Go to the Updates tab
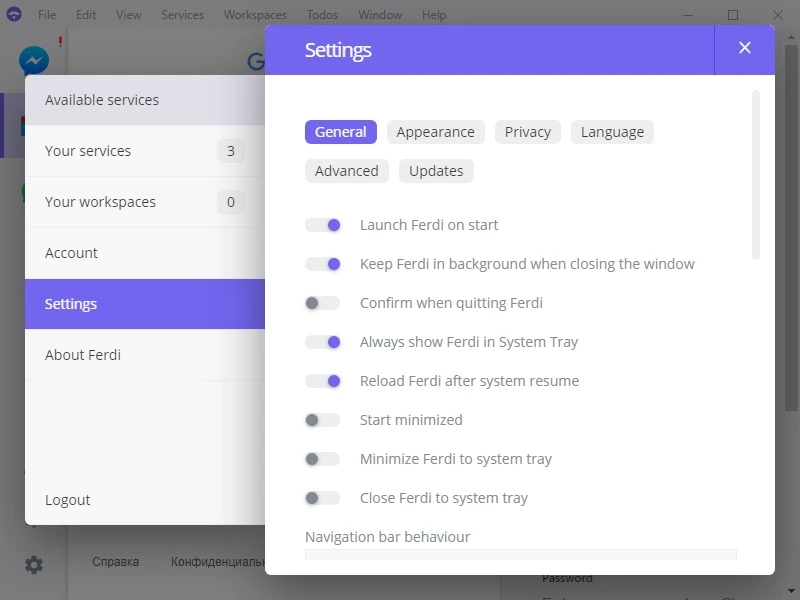 point(436,171)
